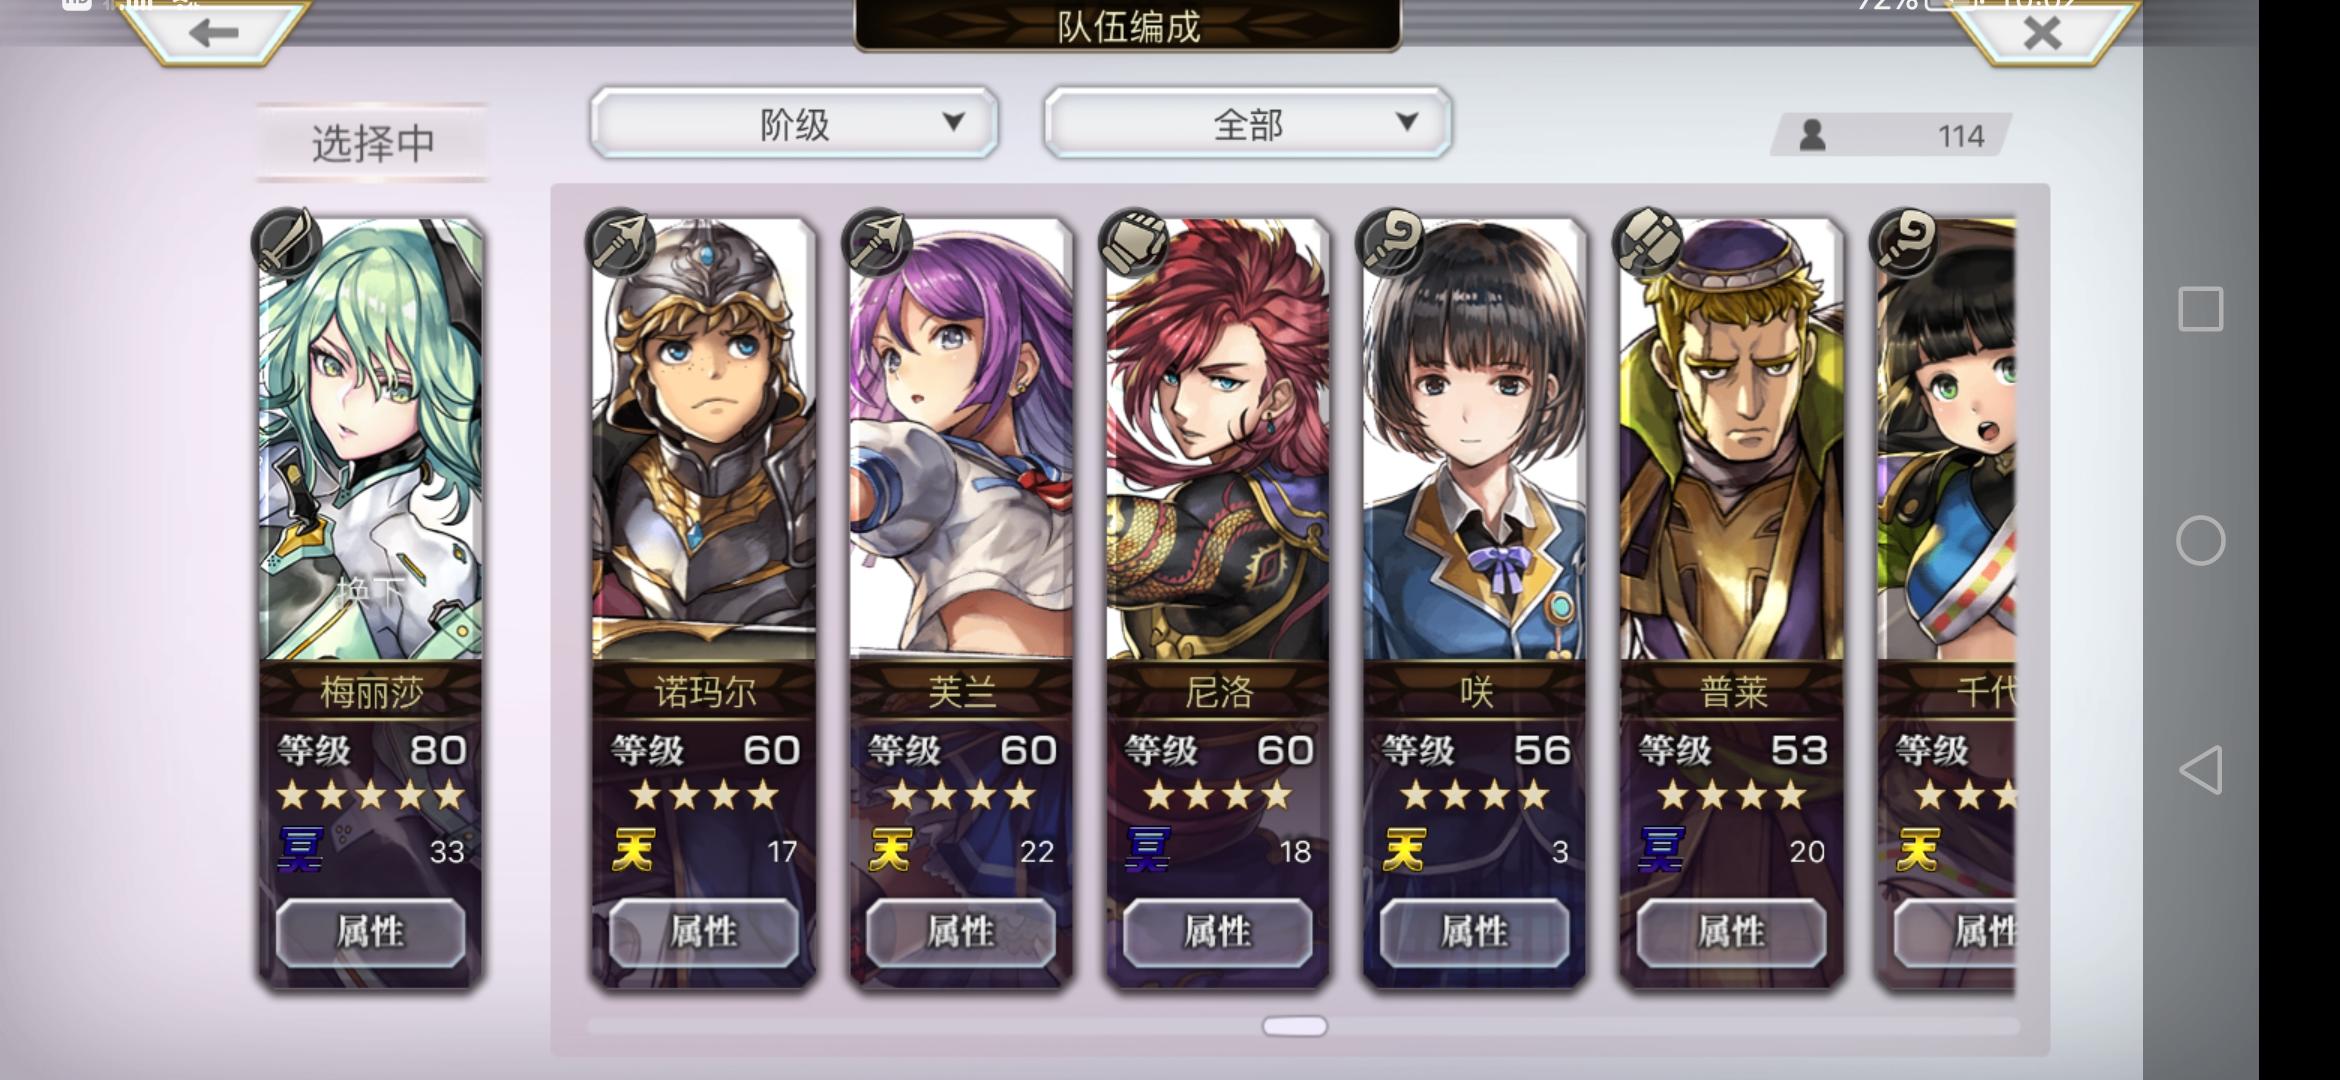2340x1080 pixels.
Task: Select the 诺玛尔 character portrait
Action: (x=704, y=440)
